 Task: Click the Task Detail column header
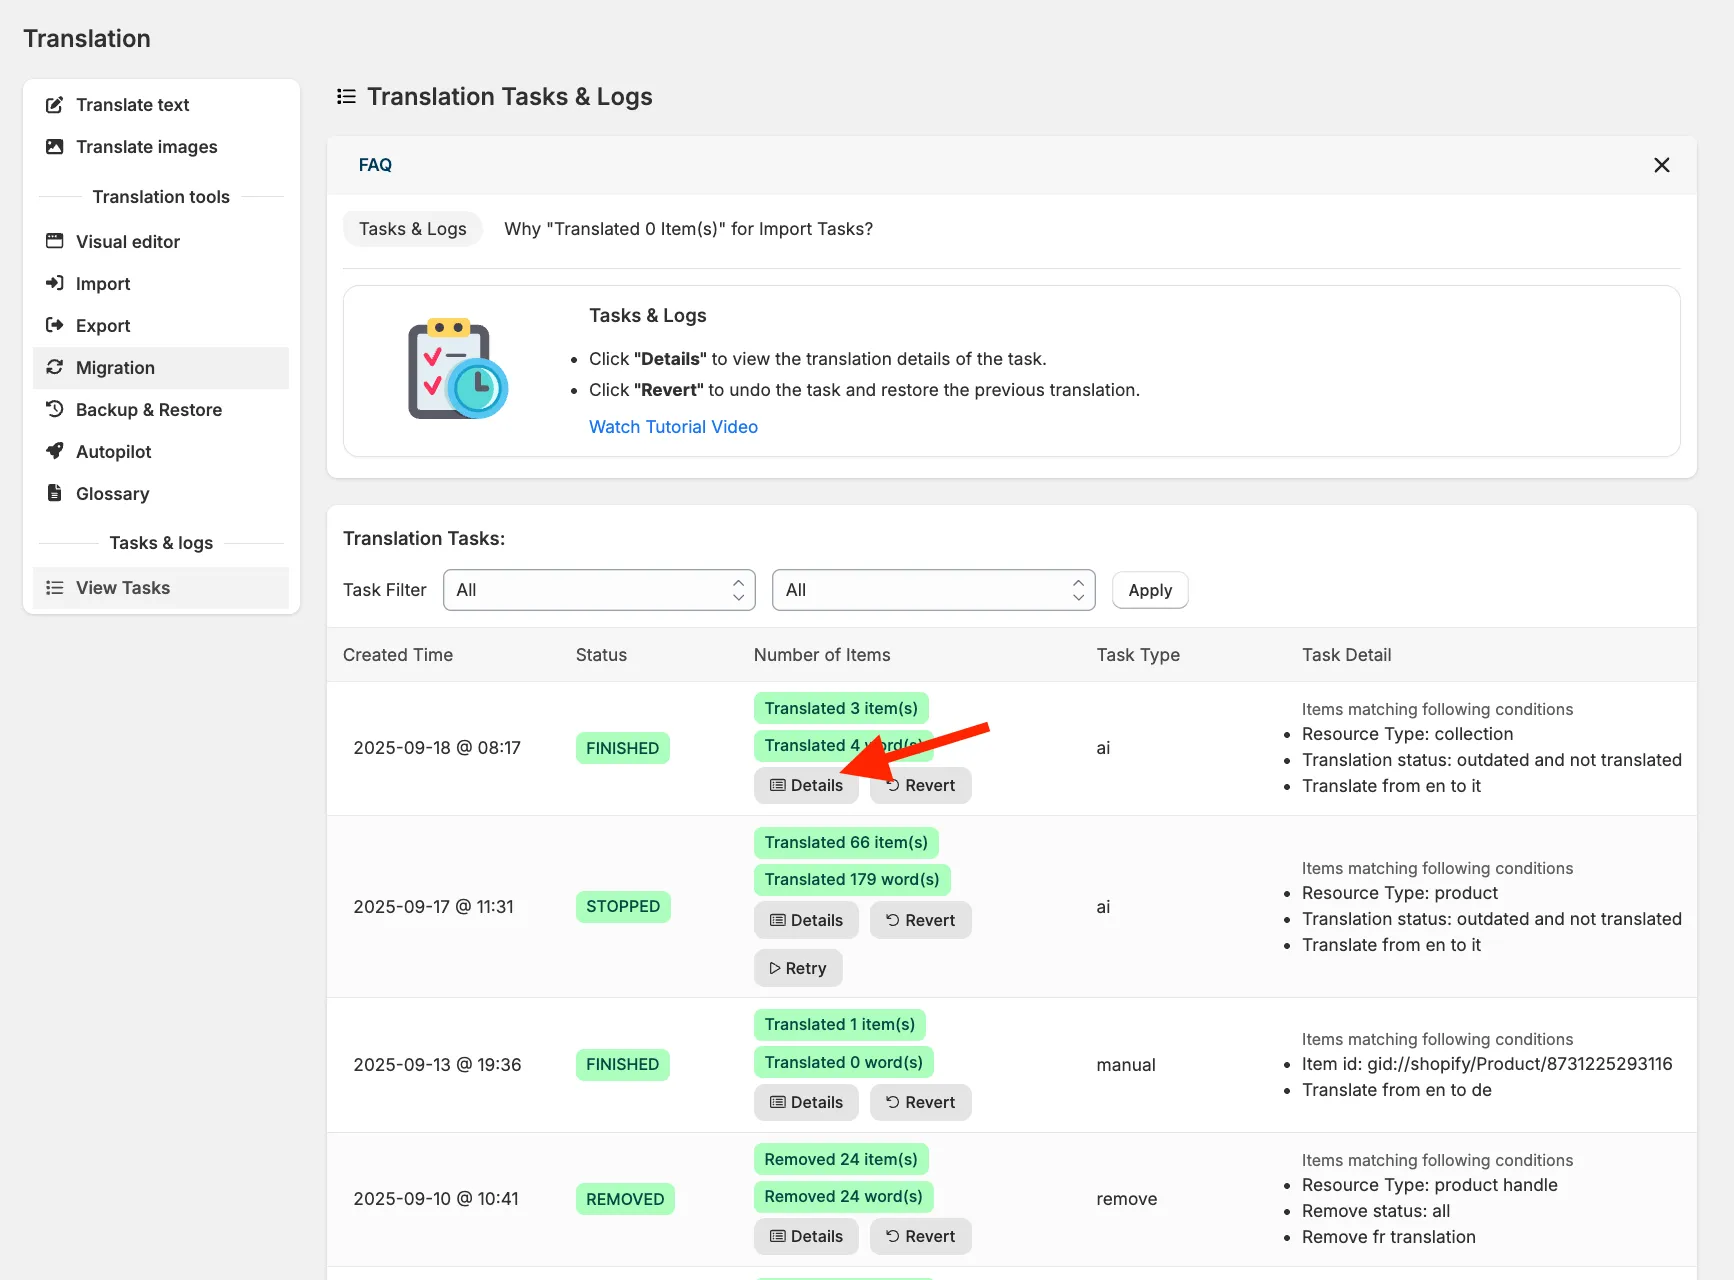(1346, 655)
